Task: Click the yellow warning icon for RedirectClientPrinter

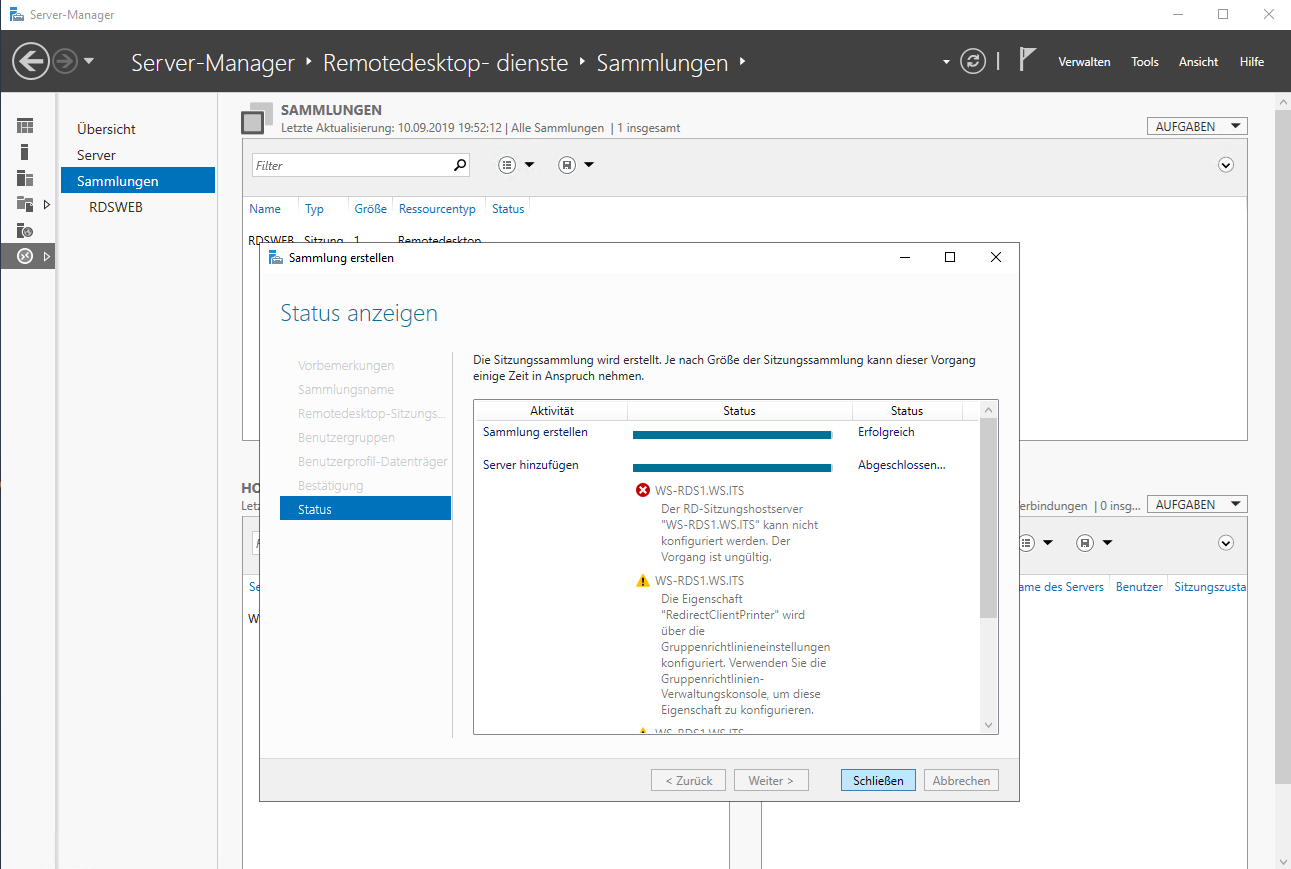Action: tap(643, 581)
